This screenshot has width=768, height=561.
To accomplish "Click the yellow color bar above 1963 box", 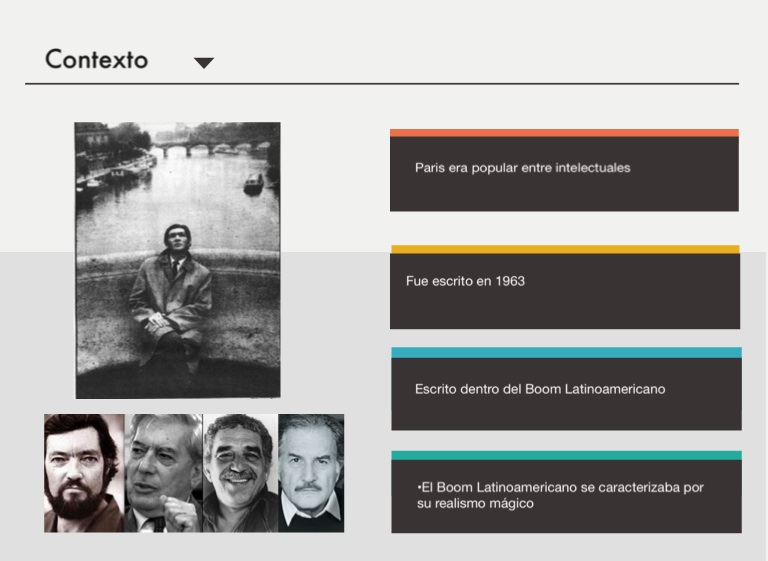I will 565,249.
